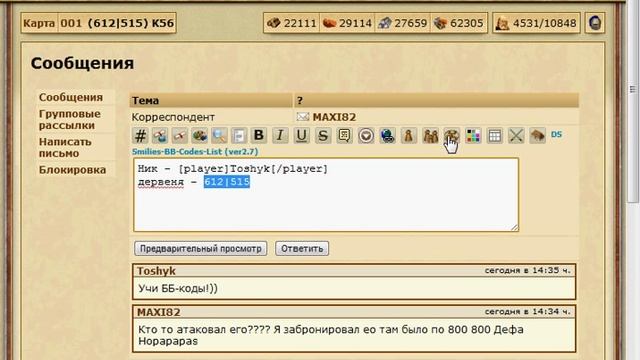Click the iron resource icon 27659

point(384,23)
